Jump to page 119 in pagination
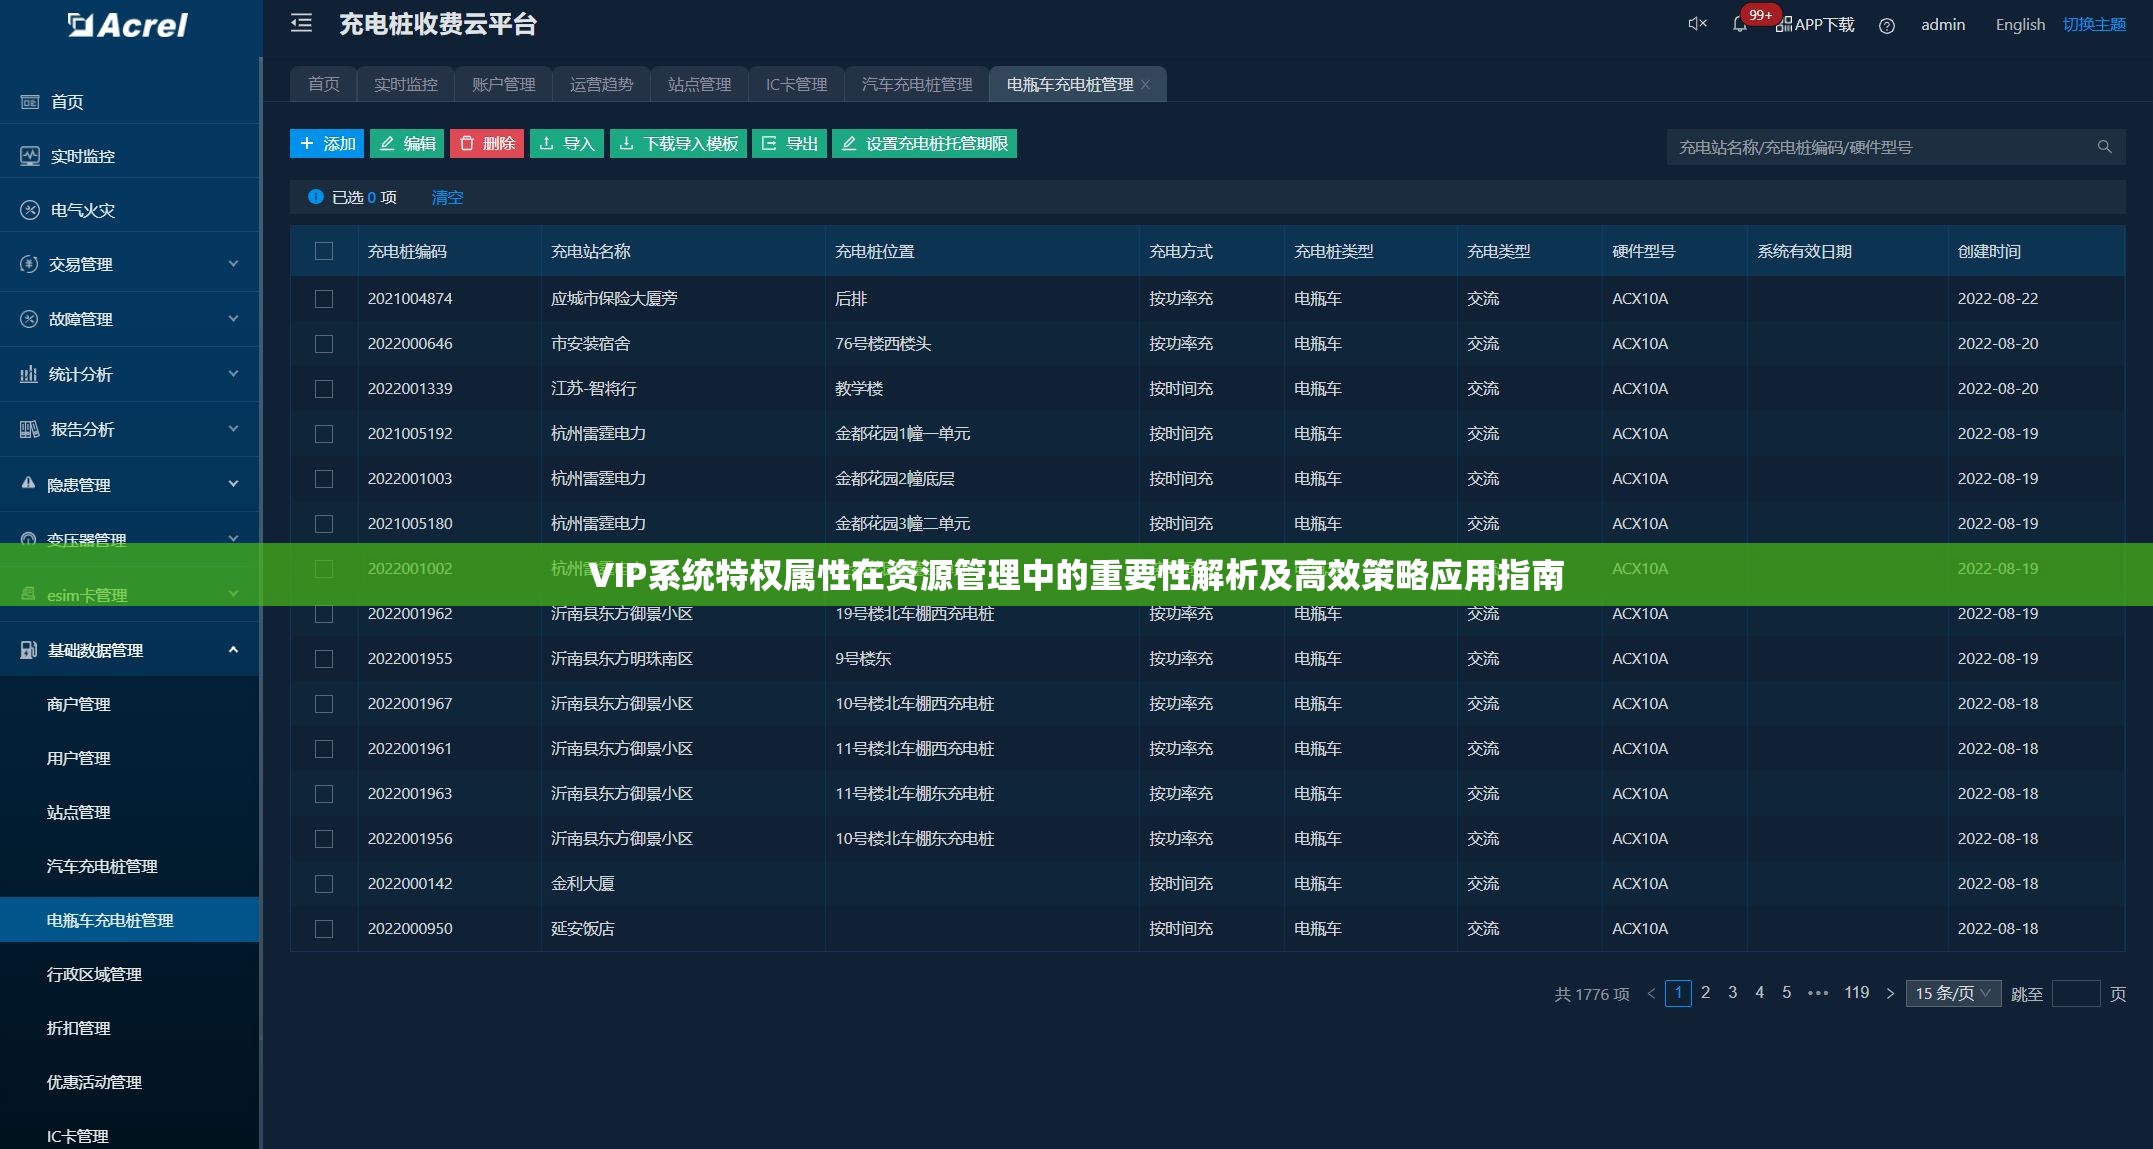 coord(1856,992)
